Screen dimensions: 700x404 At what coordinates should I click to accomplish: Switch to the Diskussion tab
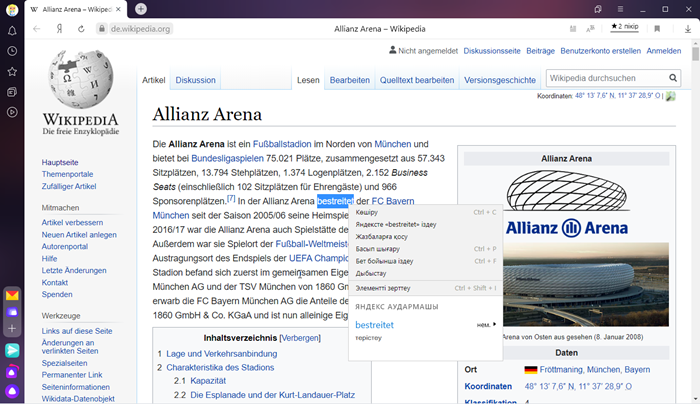[x=195, y=80]
